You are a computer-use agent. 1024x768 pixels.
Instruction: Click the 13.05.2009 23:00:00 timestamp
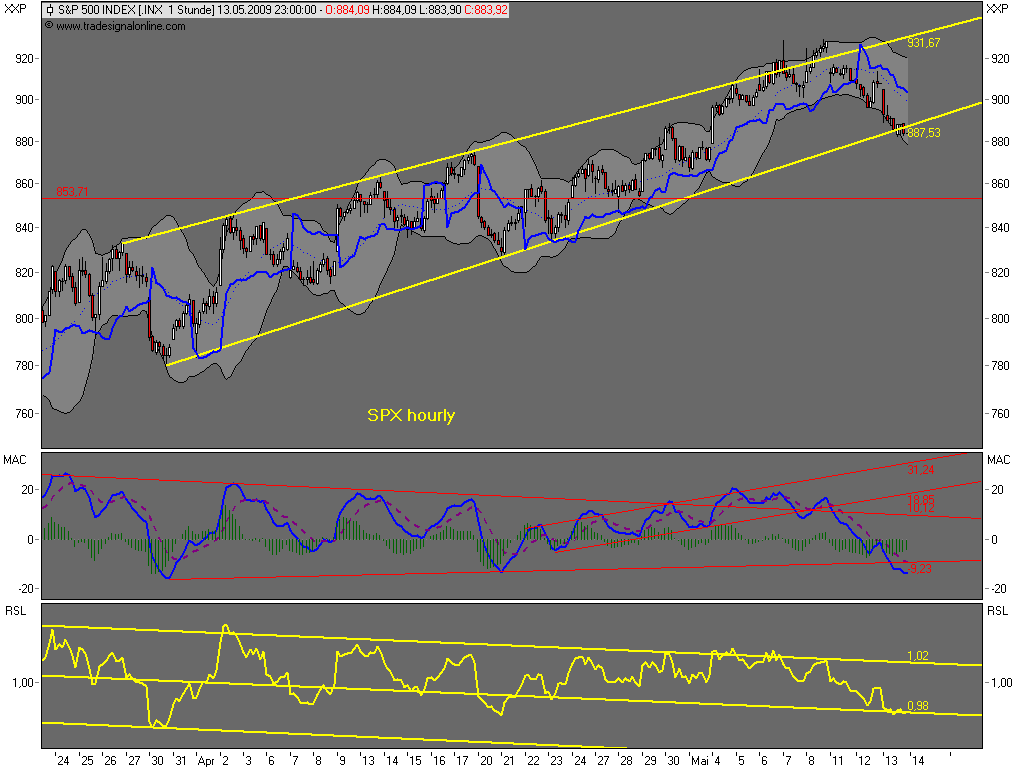click(x=267, y=10)
